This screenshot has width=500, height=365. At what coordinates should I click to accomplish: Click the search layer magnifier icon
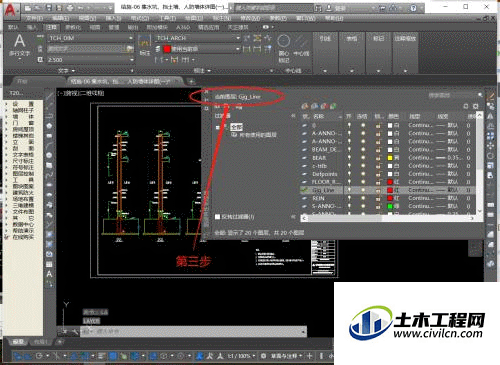[480, 95]
